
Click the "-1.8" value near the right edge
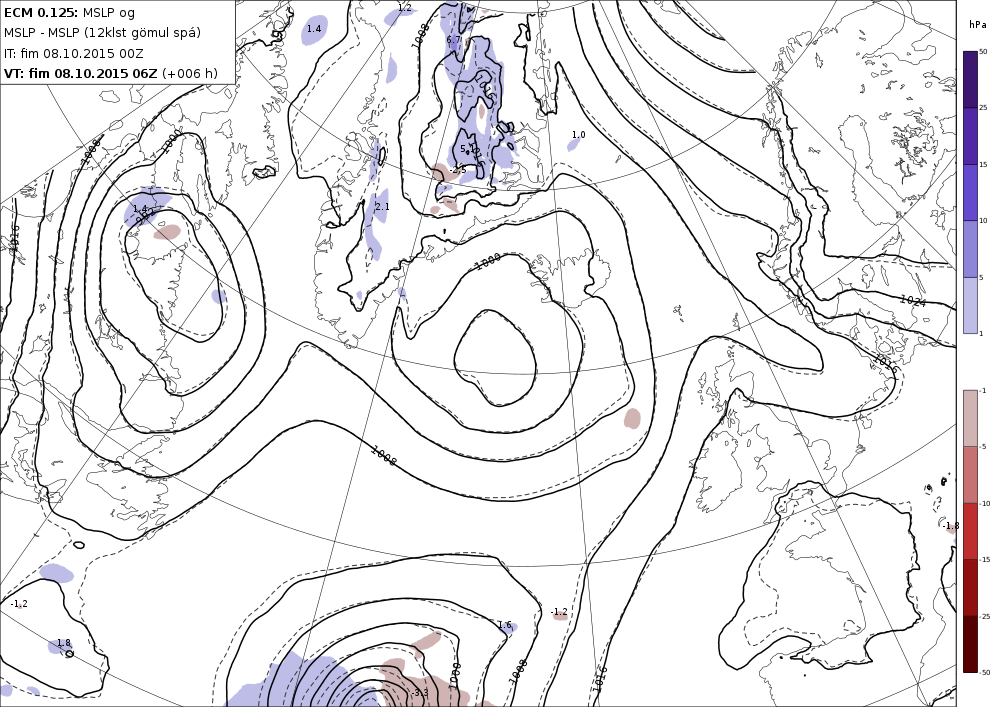(951, 526)
